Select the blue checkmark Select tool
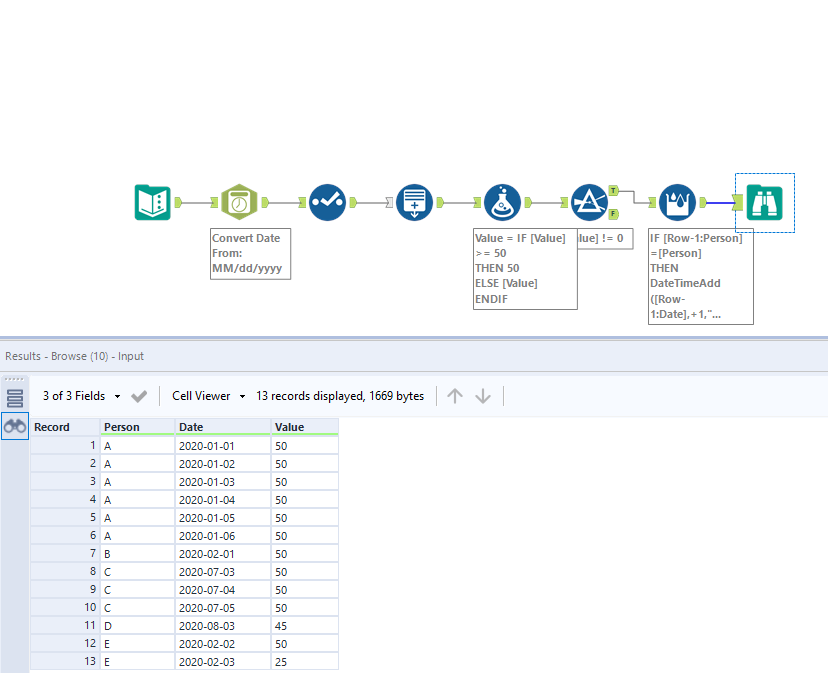This screenshot has width=828, height=673. pos(327,202)
